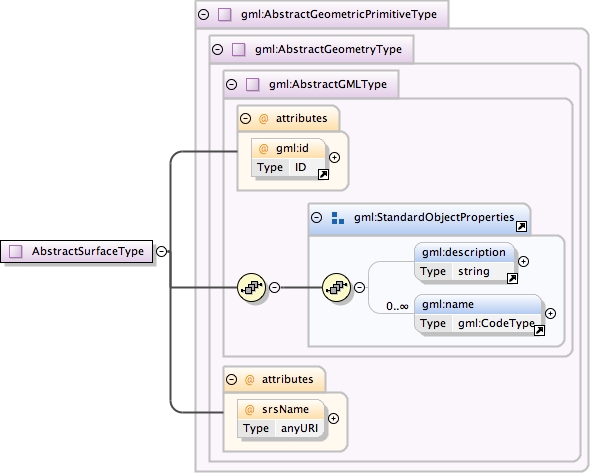This screenshot has width=590, height=473.
Task: Follow reference arrow on gml:description element
Action: coord(512,278)
